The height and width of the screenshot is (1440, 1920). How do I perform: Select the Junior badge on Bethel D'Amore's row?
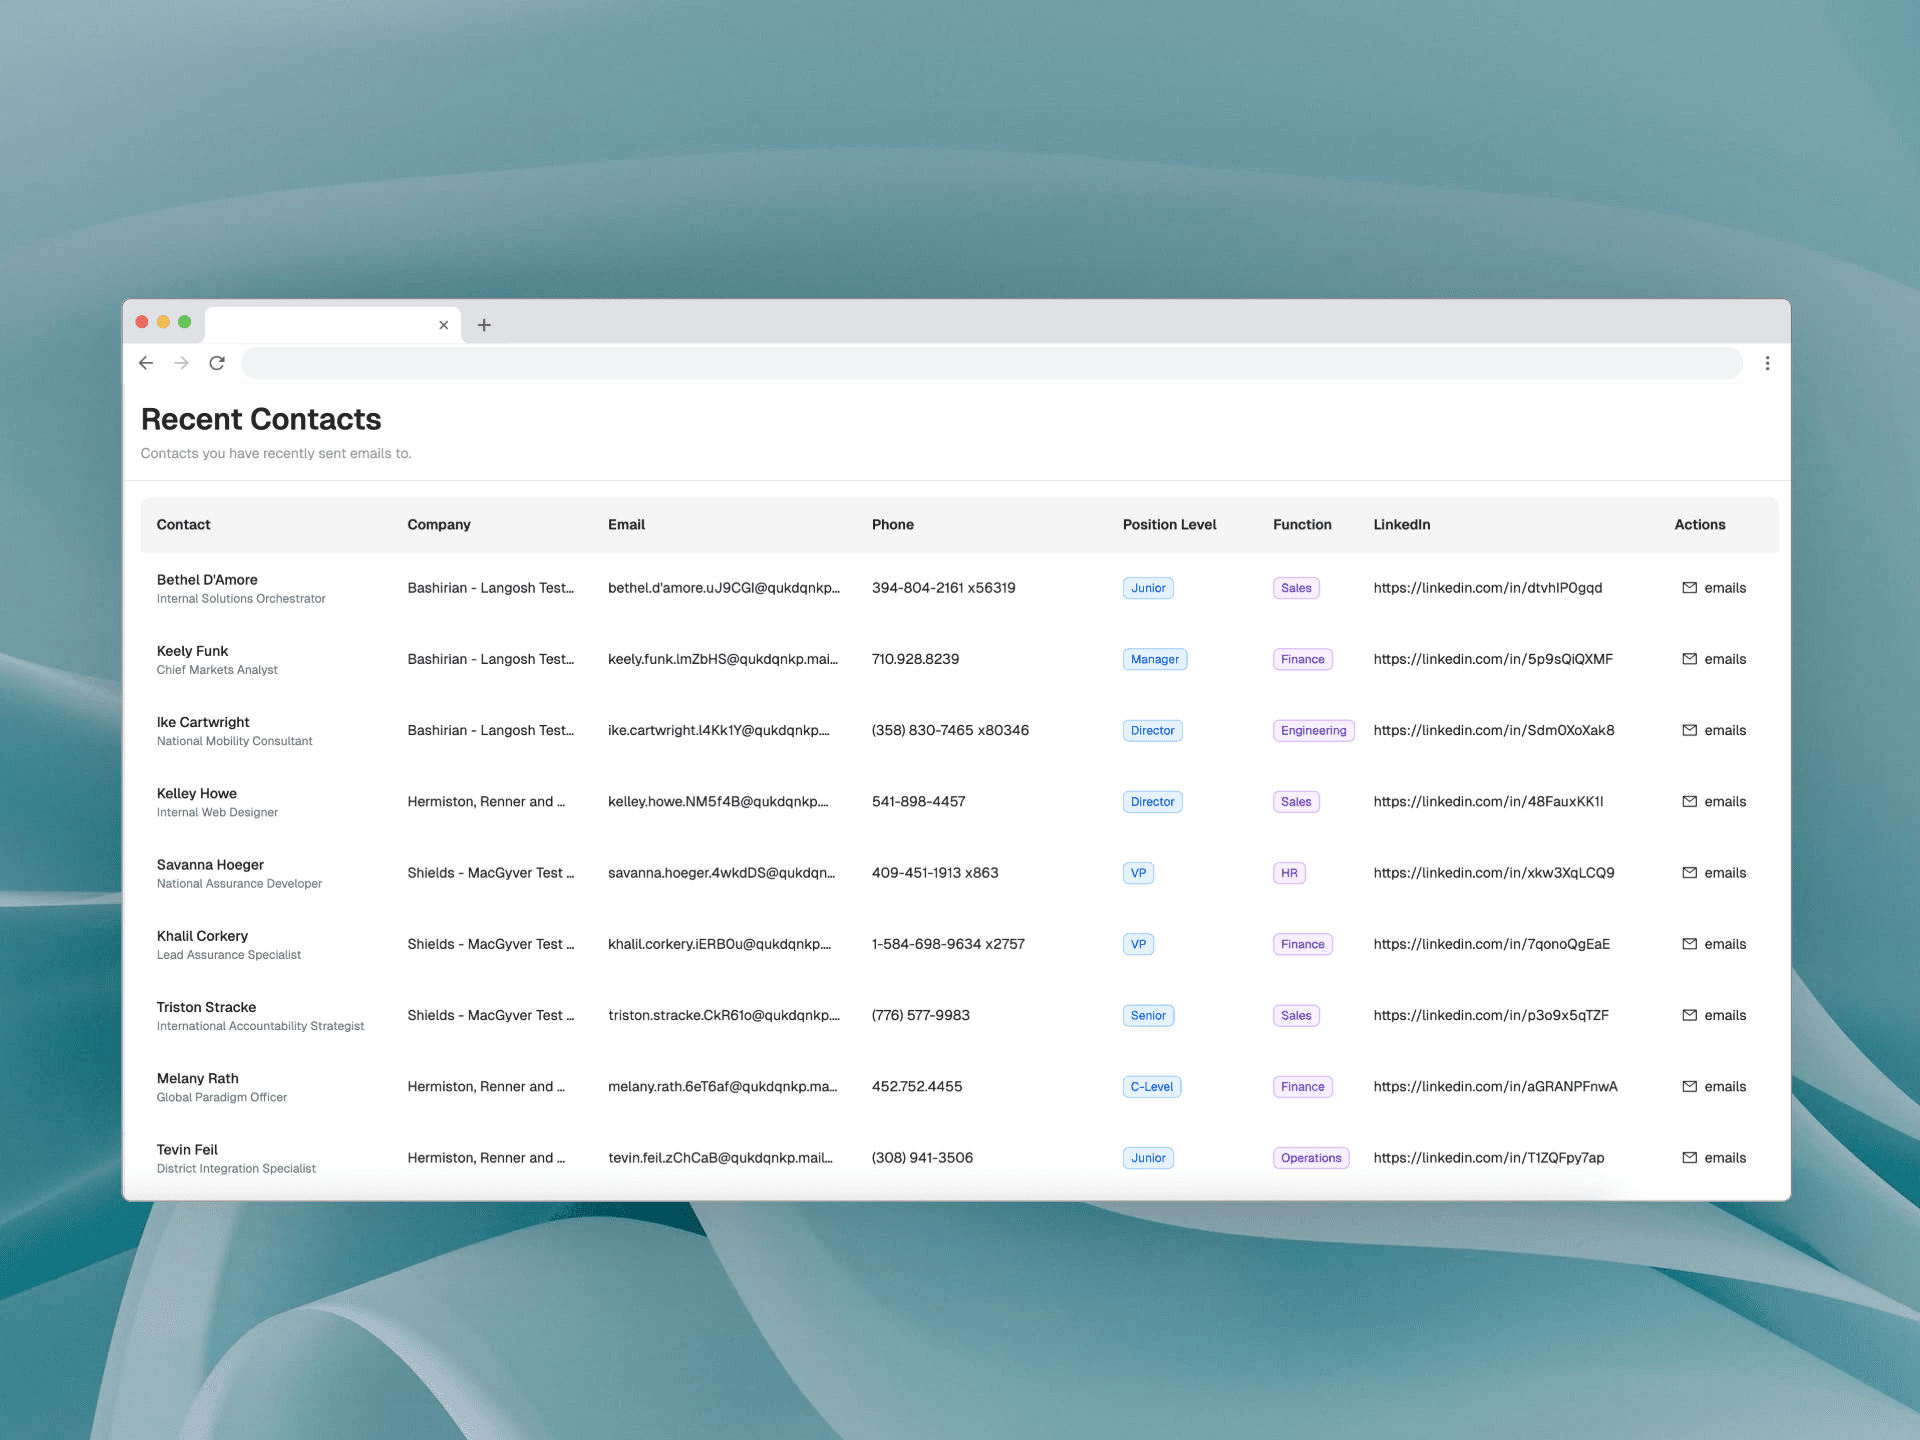[x=1147, y=588]
